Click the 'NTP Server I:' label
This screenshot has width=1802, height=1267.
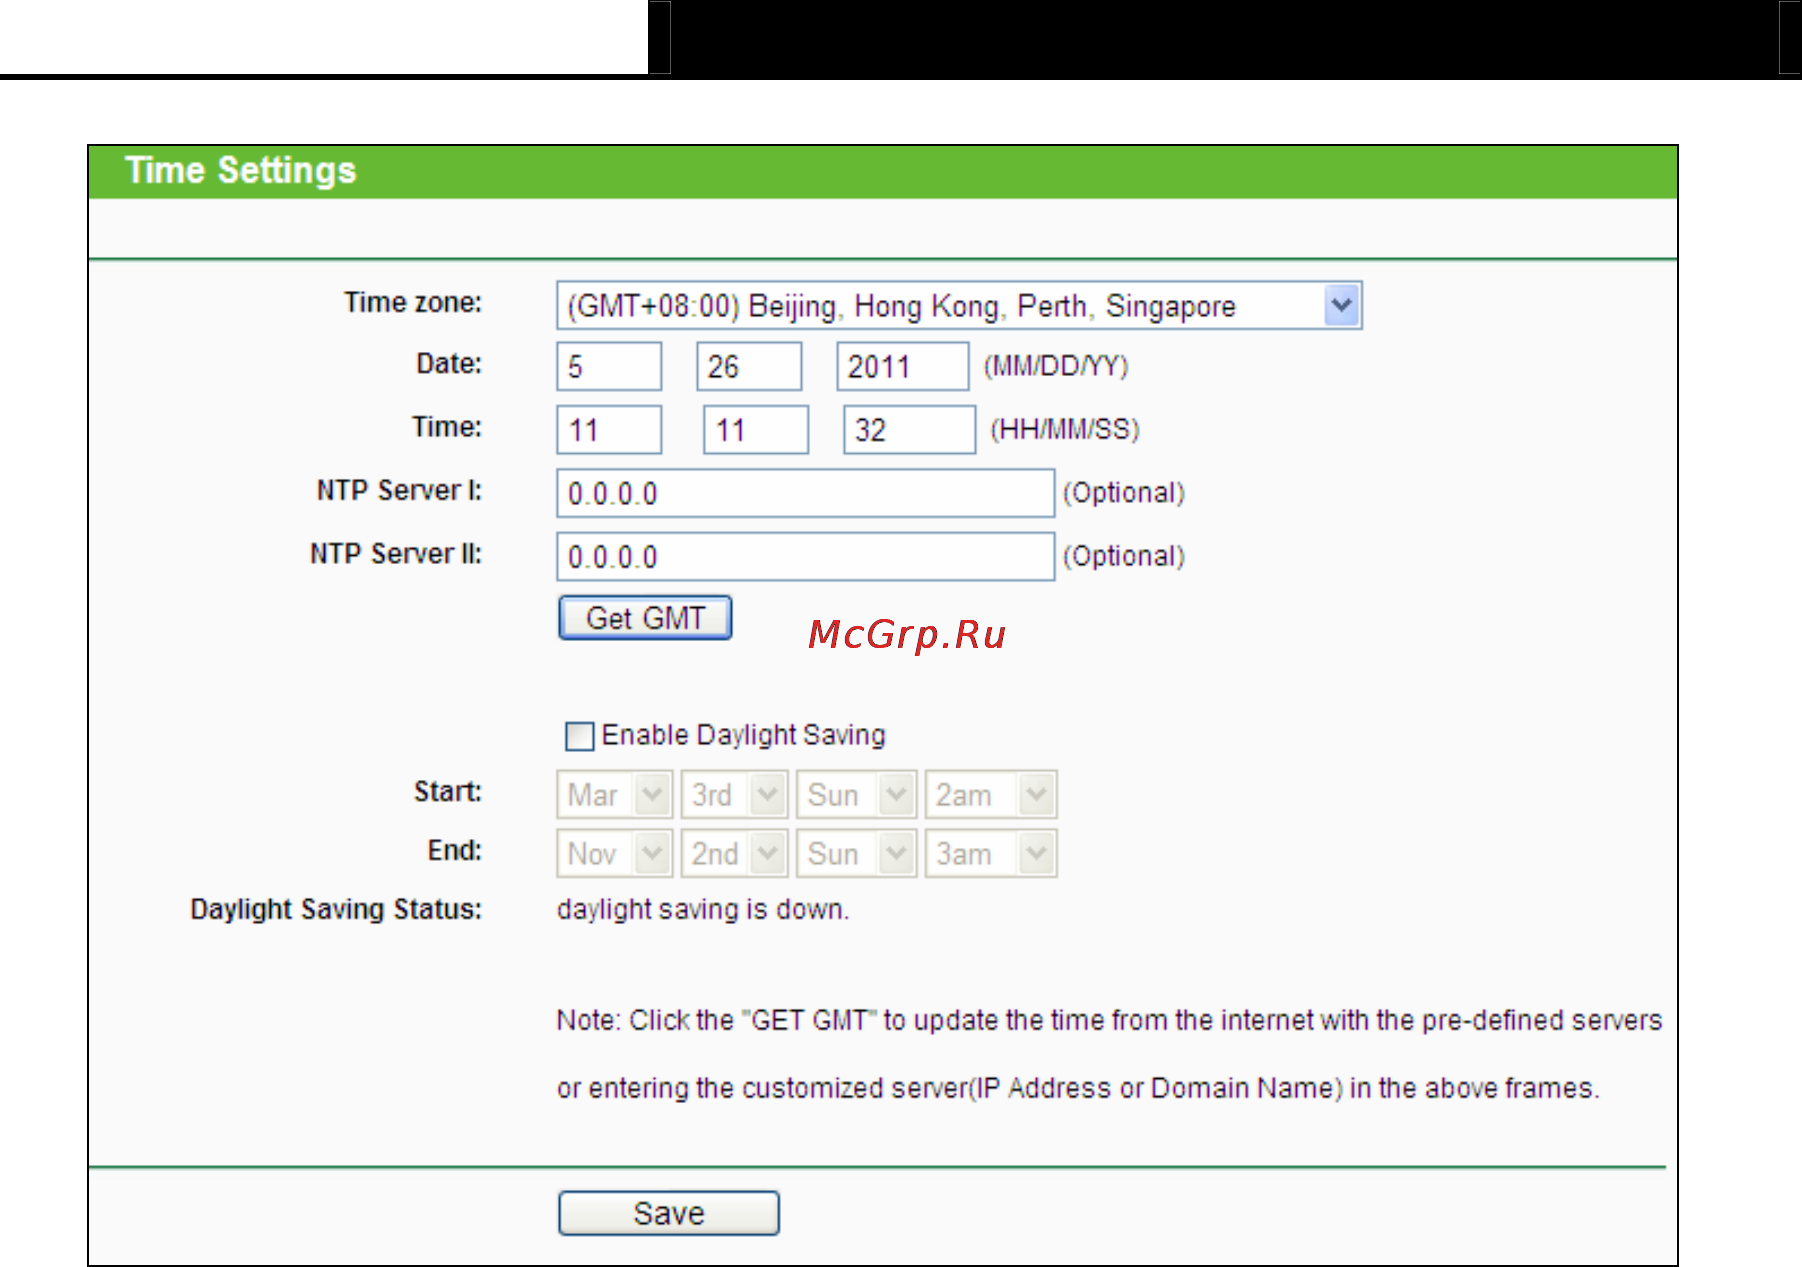pyautogui.click(x=399, y=490)
